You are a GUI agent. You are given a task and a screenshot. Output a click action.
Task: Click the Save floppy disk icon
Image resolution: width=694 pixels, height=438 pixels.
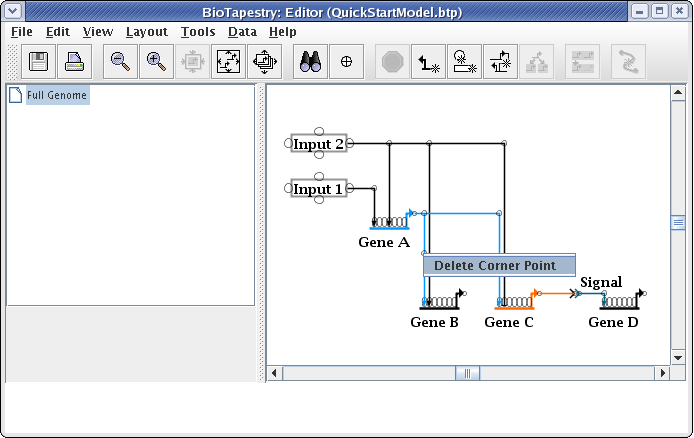[39, 62]
